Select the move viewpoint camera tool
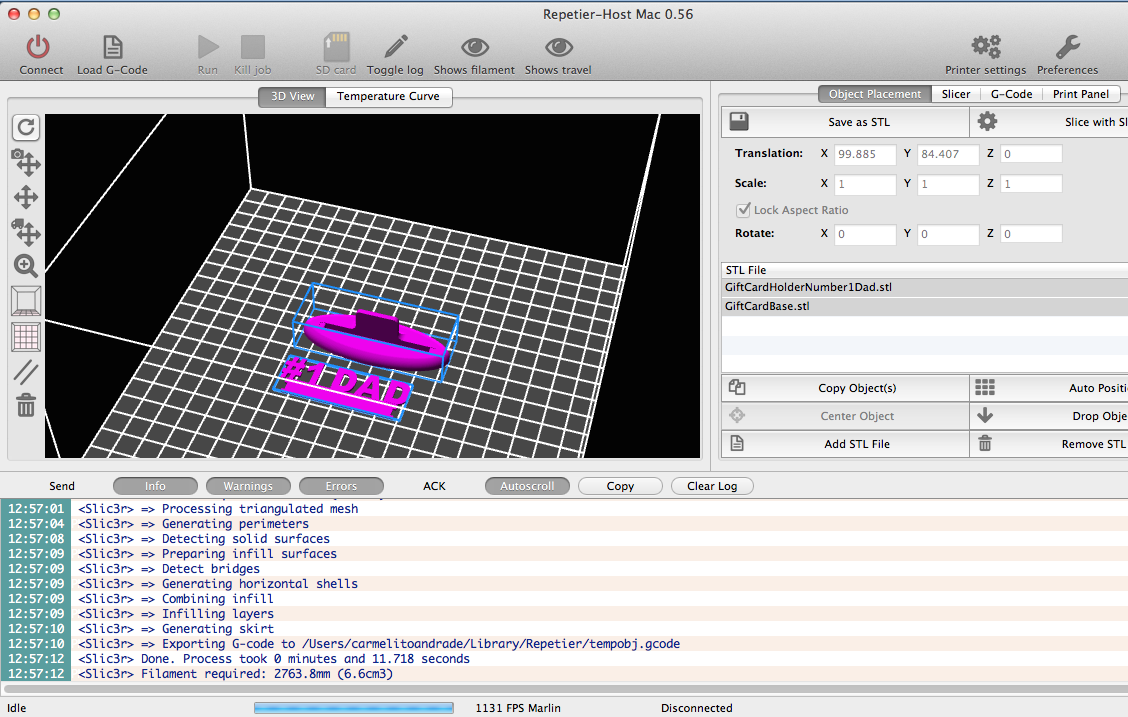 26,163
